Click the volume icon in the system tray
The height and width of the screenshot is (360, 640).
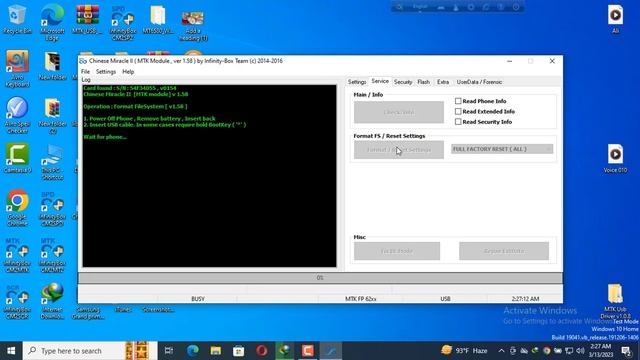pos(580,351)
